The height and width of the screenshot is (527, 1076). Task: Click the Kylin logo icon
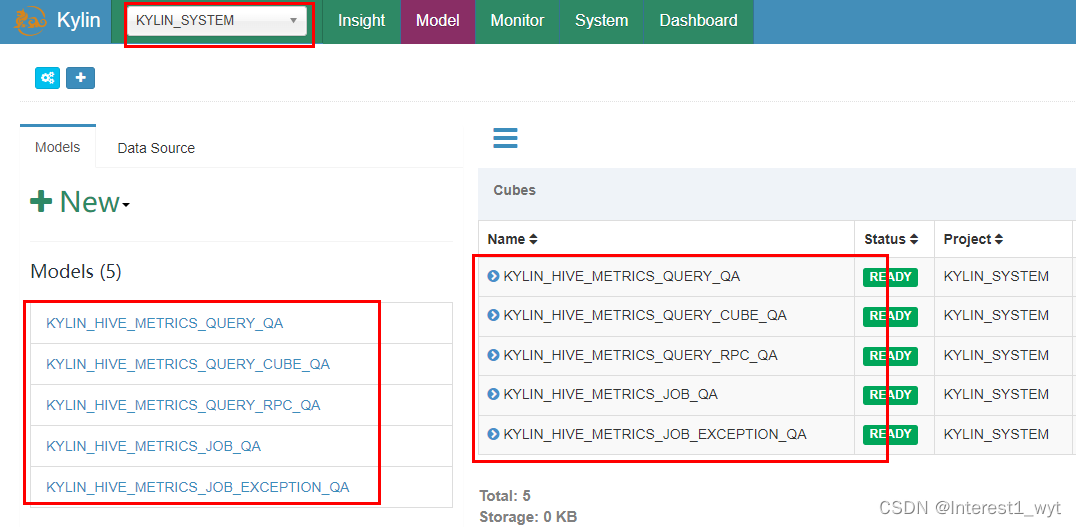click(x=30, y=21)
